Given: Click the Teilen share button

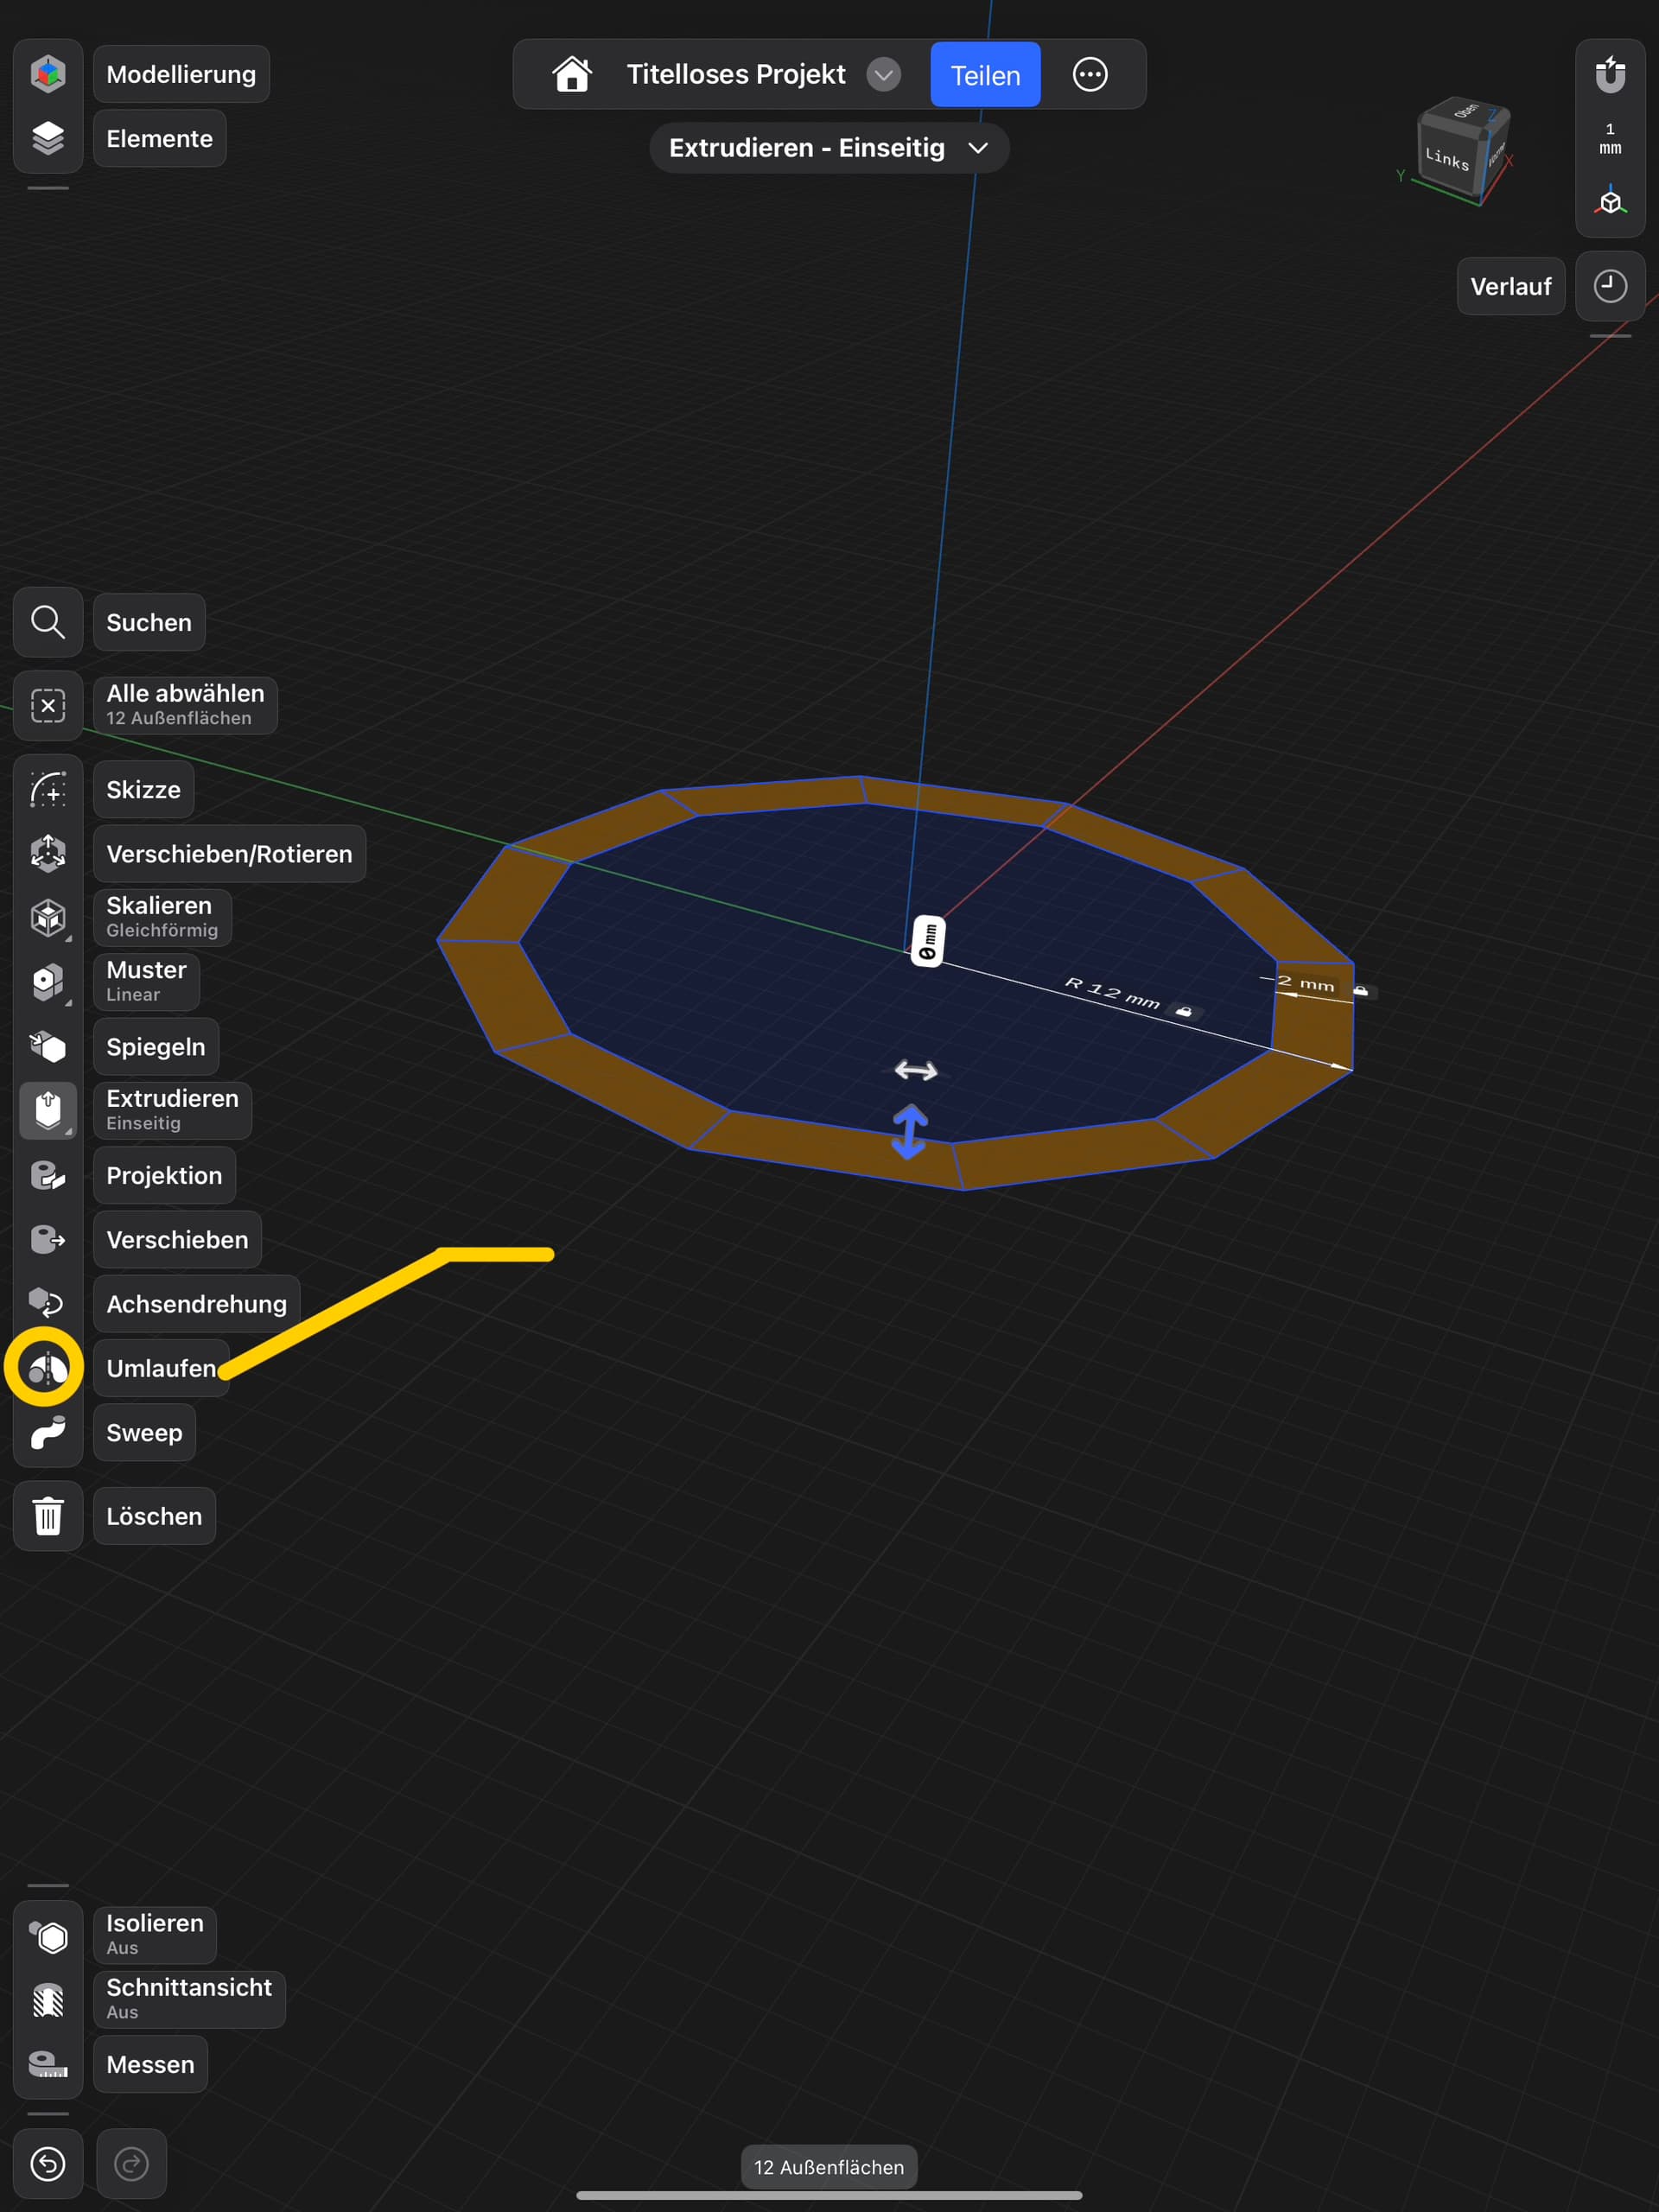Looking at the screenshot, I should coord(985,75).
